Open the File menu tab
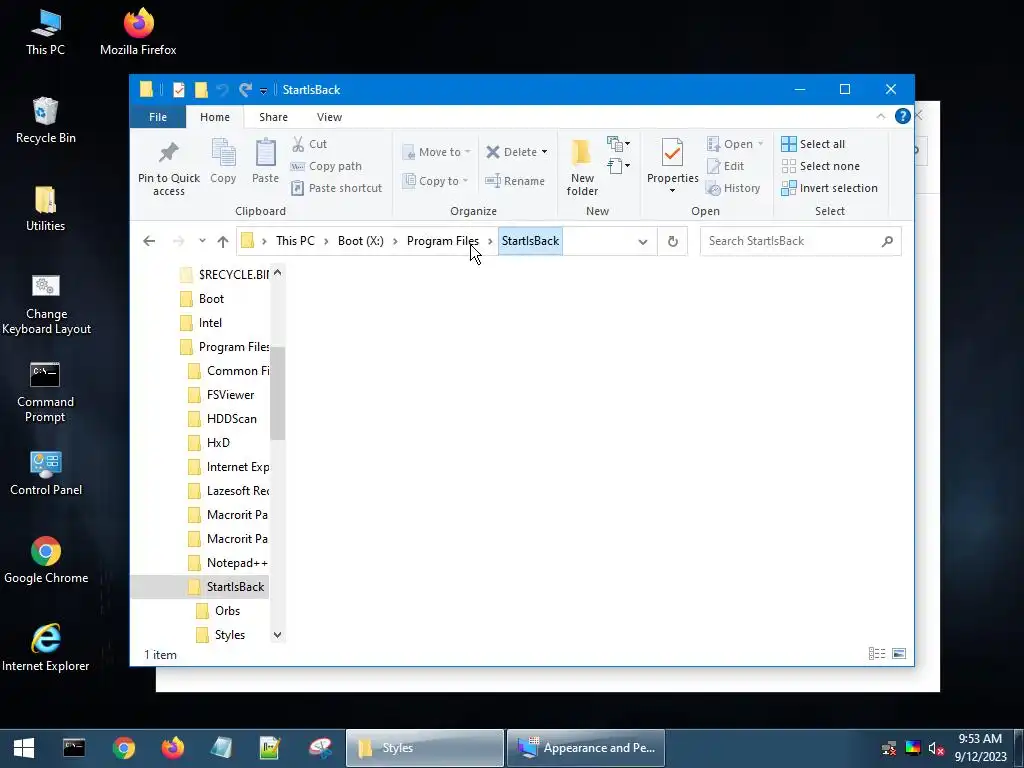This screenshot has height=768, width=1024. pyautogui.click(x=158, y=117)
